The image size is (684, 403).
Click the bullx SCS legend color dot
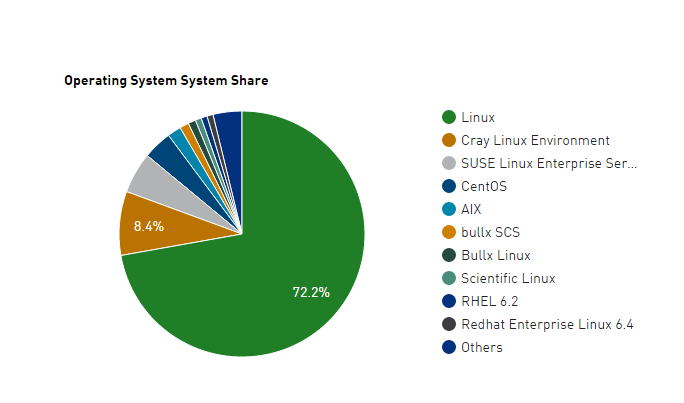(449, 233)
